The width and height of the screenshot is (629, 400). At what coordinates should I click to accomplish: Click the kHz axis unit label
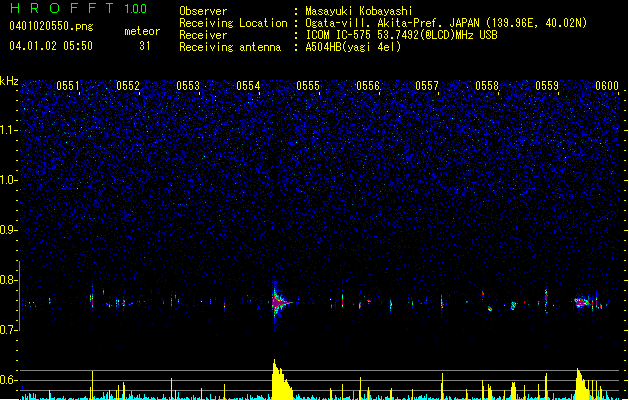[9, 81]
